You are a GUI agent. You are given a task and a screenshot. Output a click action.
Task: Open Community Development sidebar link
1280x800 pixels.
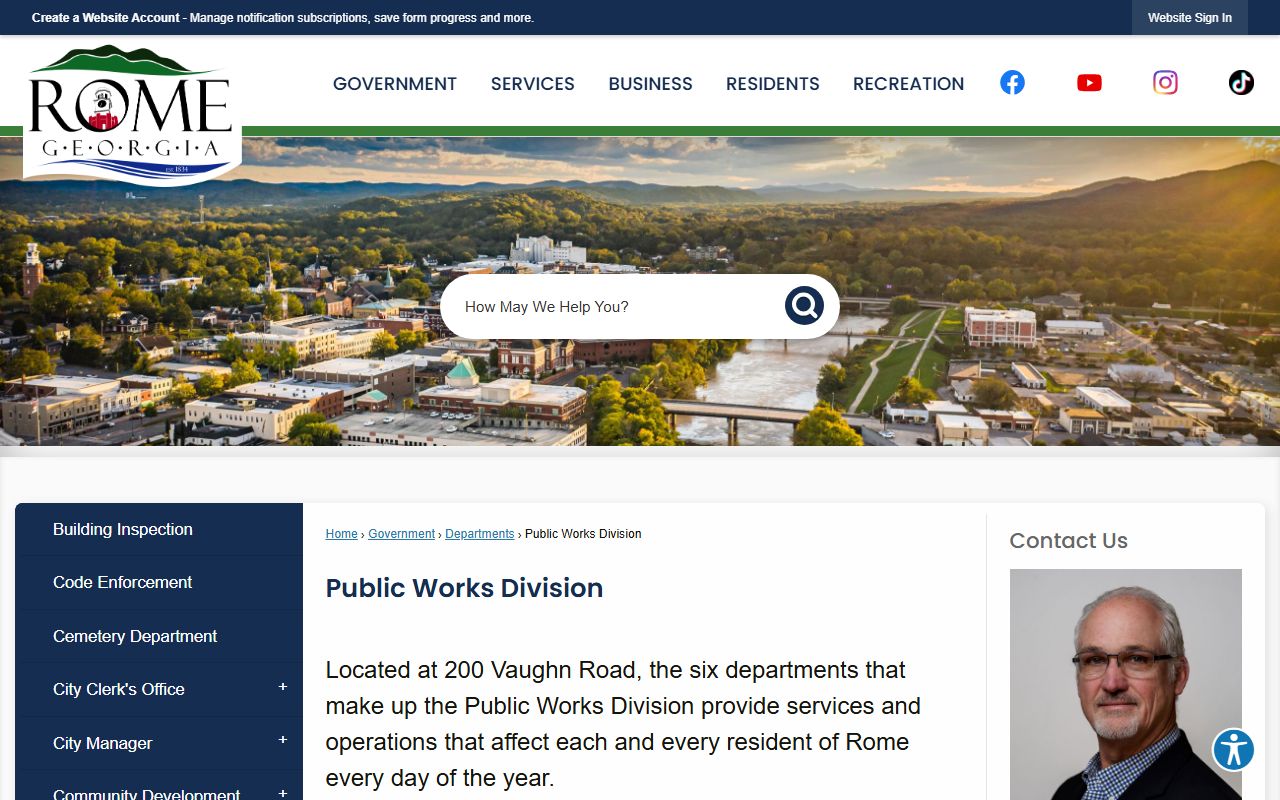[x=147, y=794]
